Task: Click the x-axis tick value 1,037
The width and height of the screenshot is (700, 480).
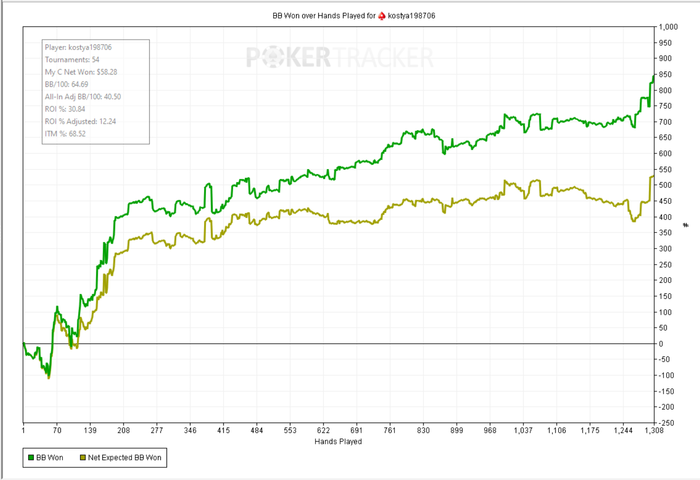Action: click(523, 430)
